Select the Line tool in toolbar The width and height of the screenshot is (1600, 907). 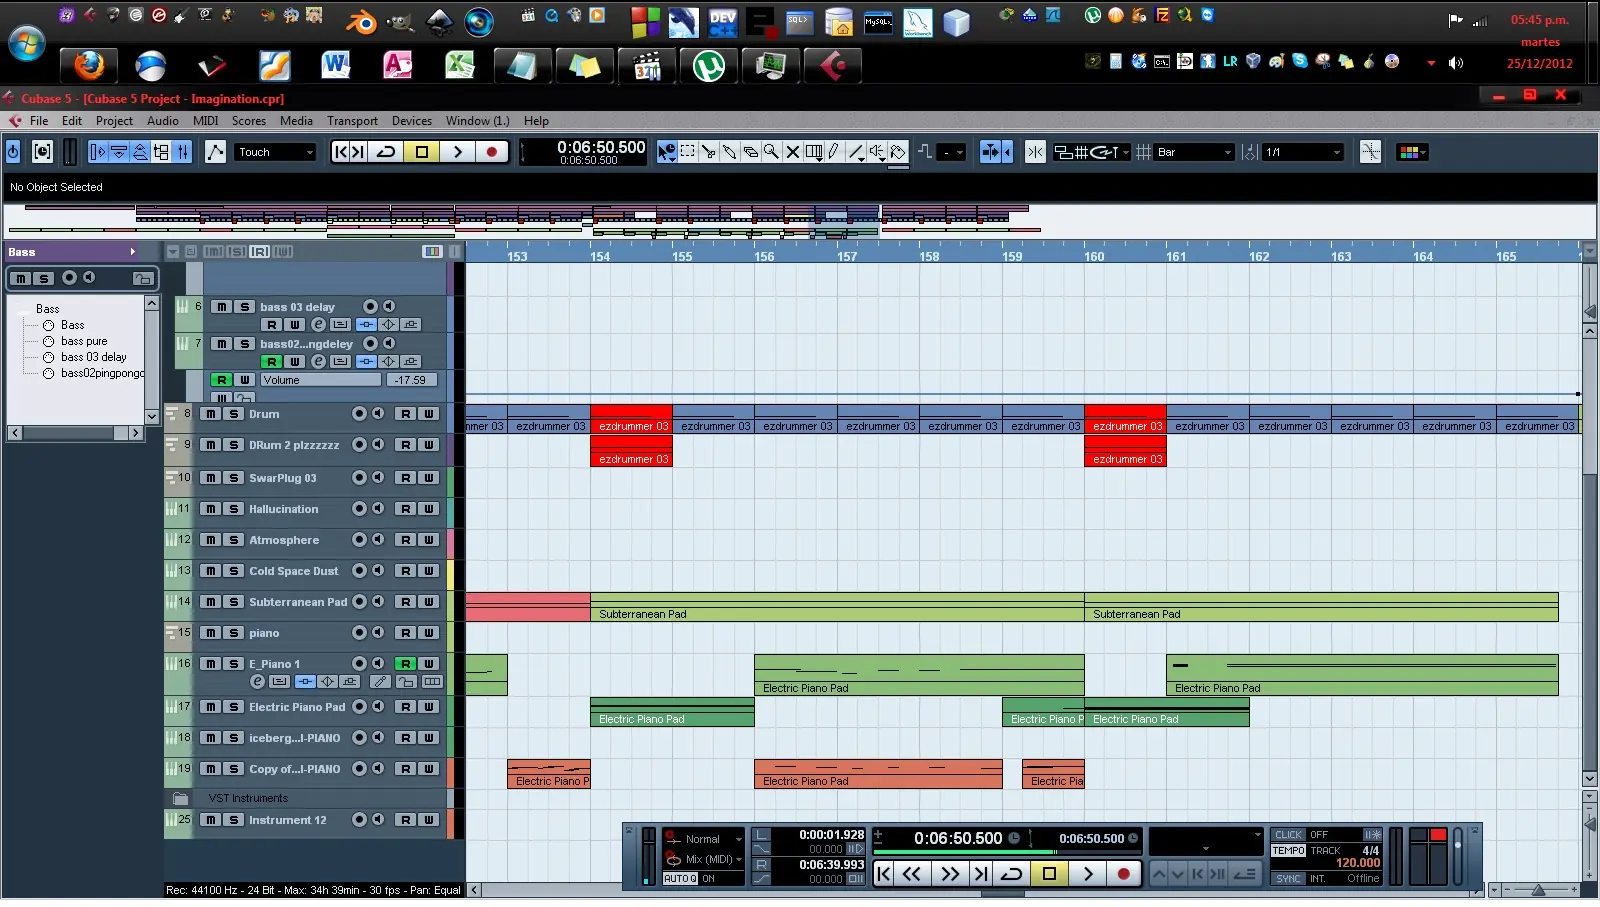point(856,152)
